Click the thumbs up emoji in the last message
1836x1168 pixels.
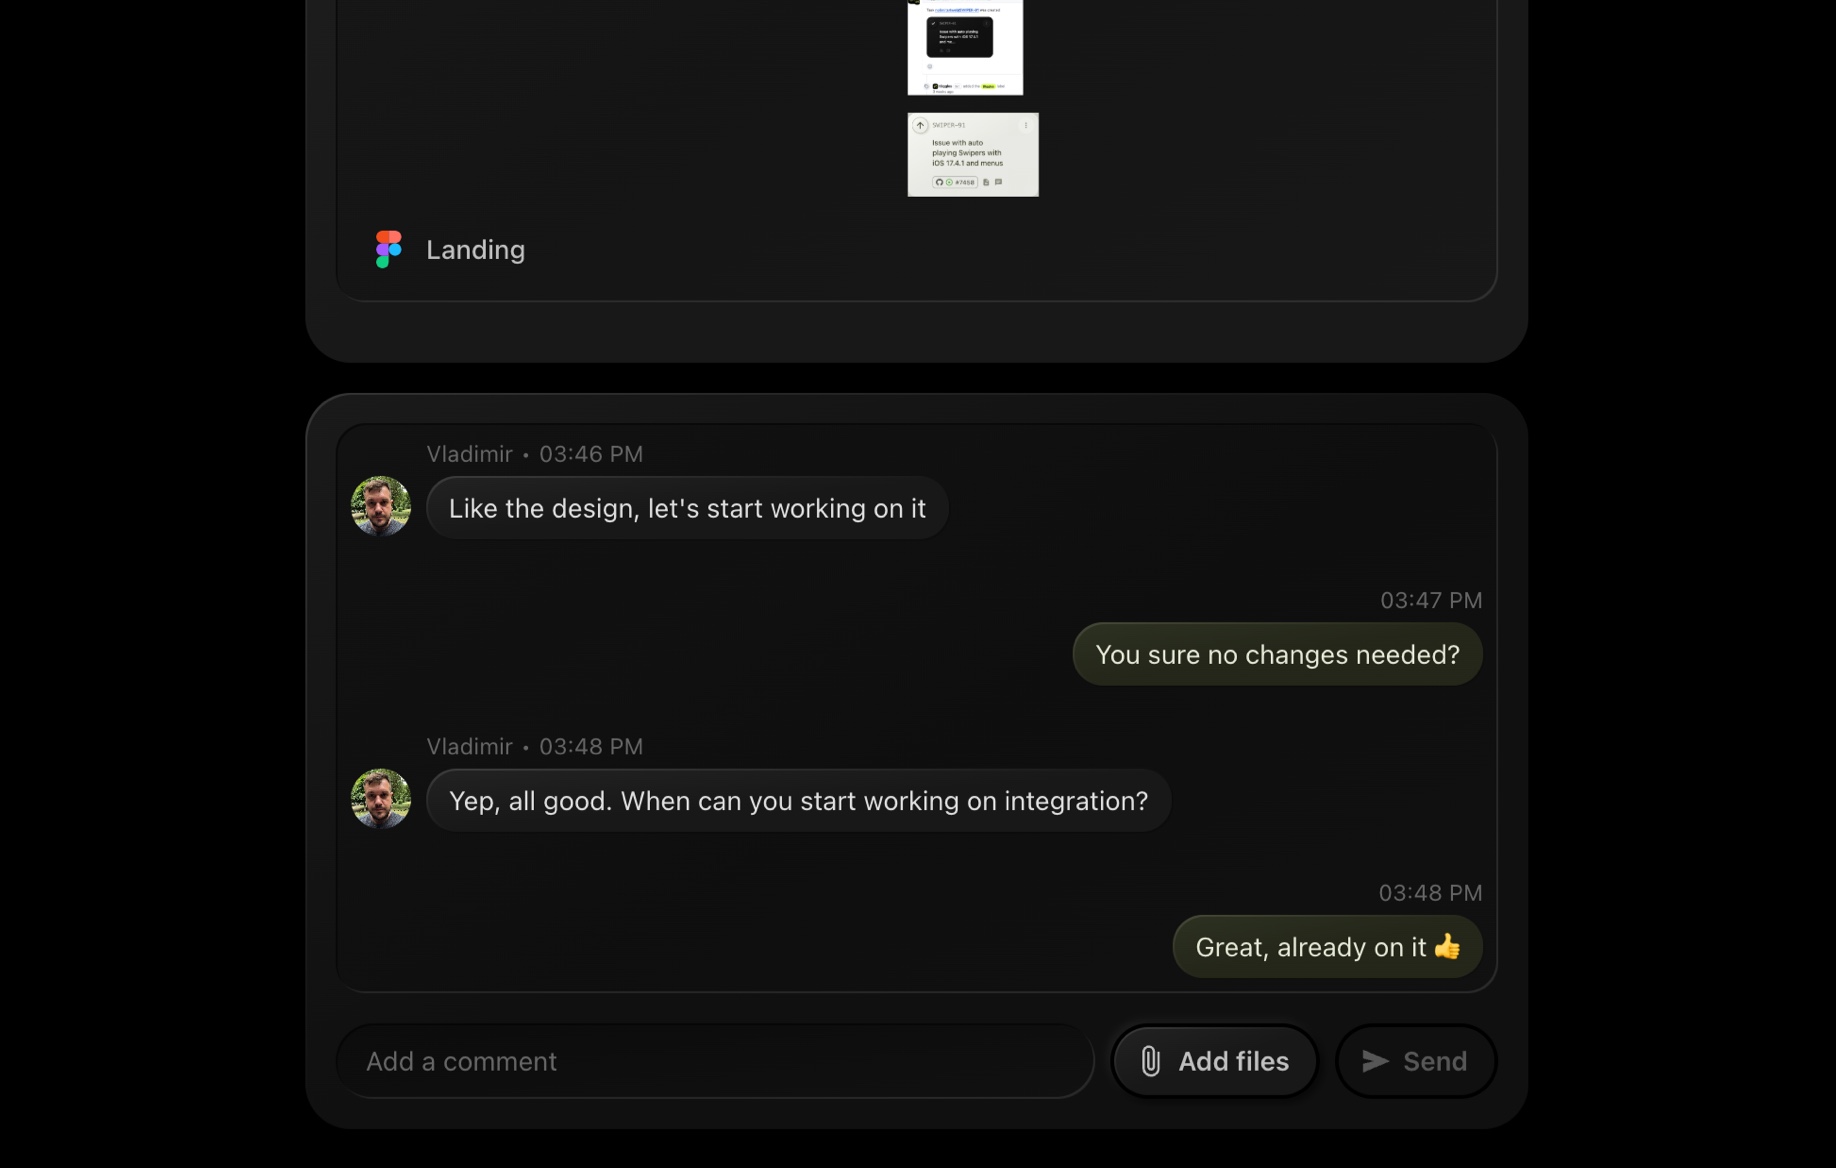click(x=1447, y=946)
